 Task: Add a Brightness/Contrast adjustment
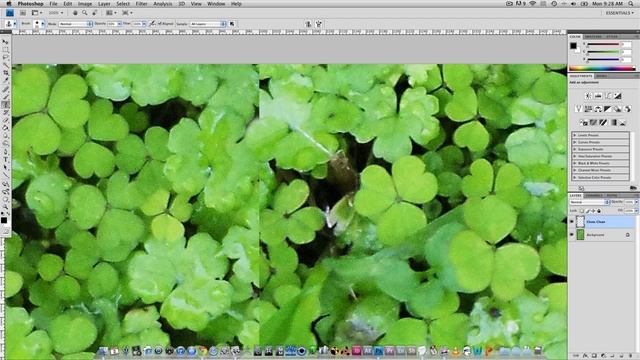pyautogui.click(x=588, y=96)
